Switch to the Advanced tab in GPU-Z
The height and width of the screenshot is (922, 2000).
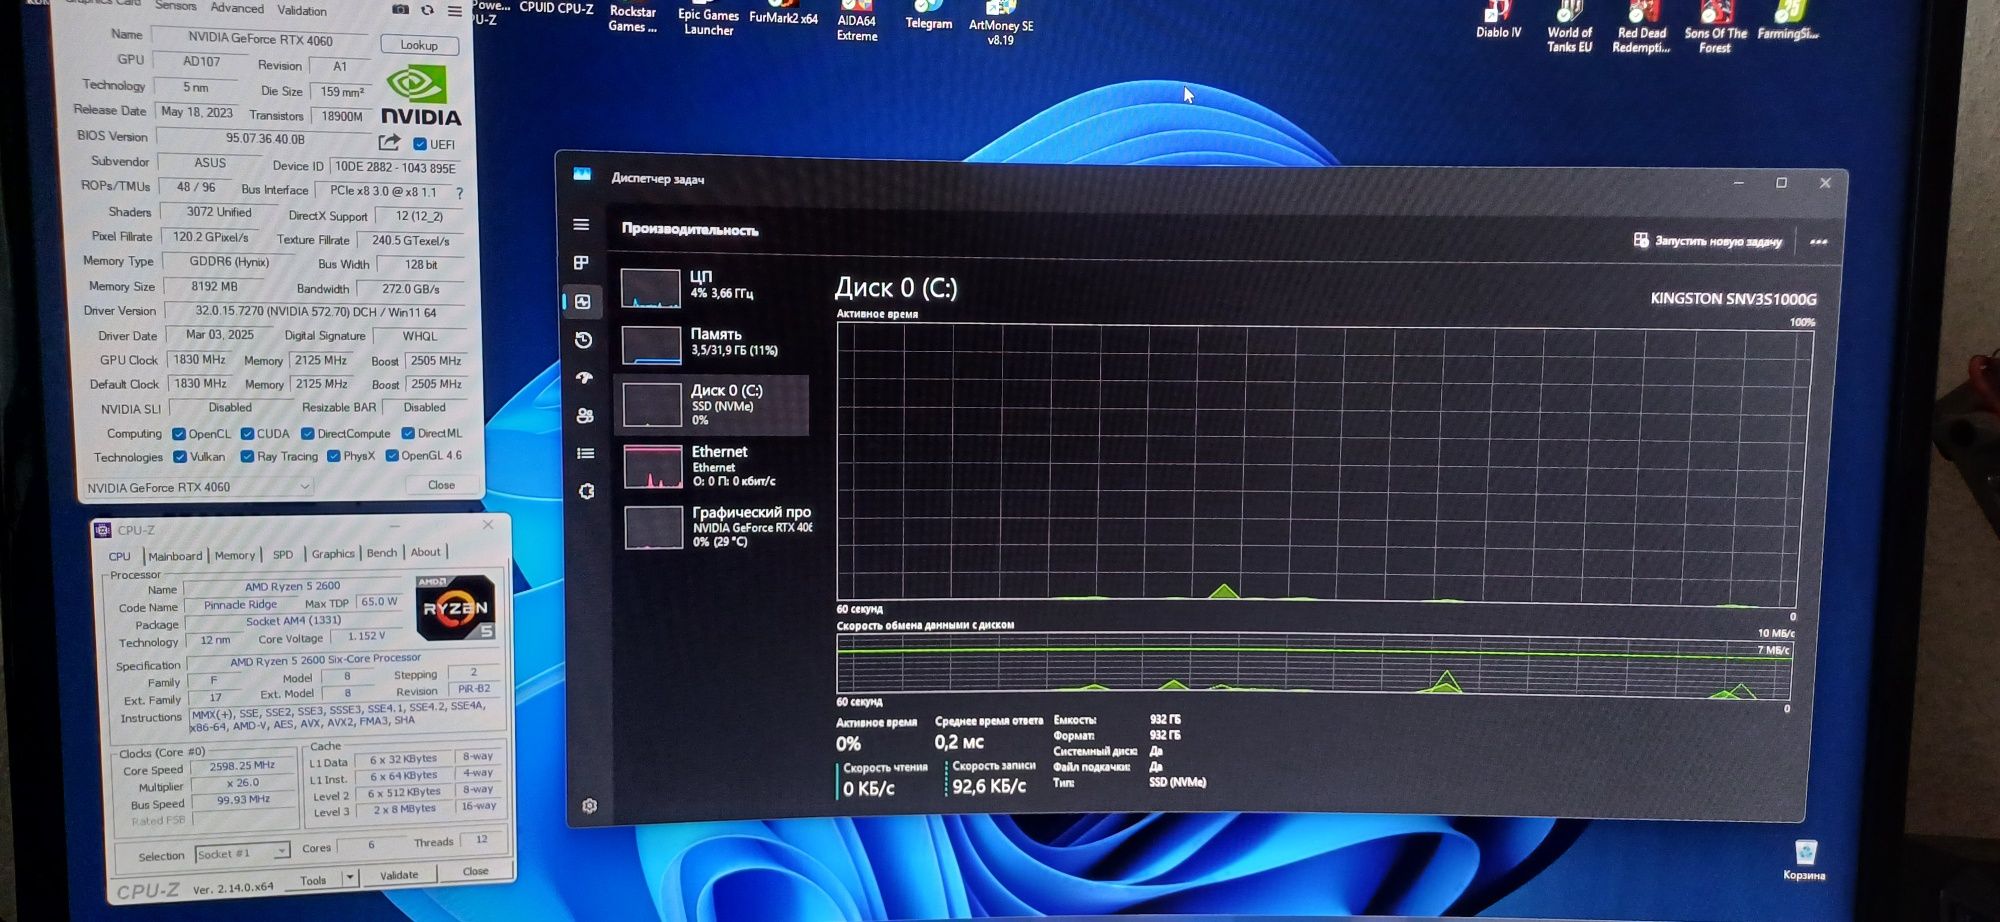click(x=237, y=8)
